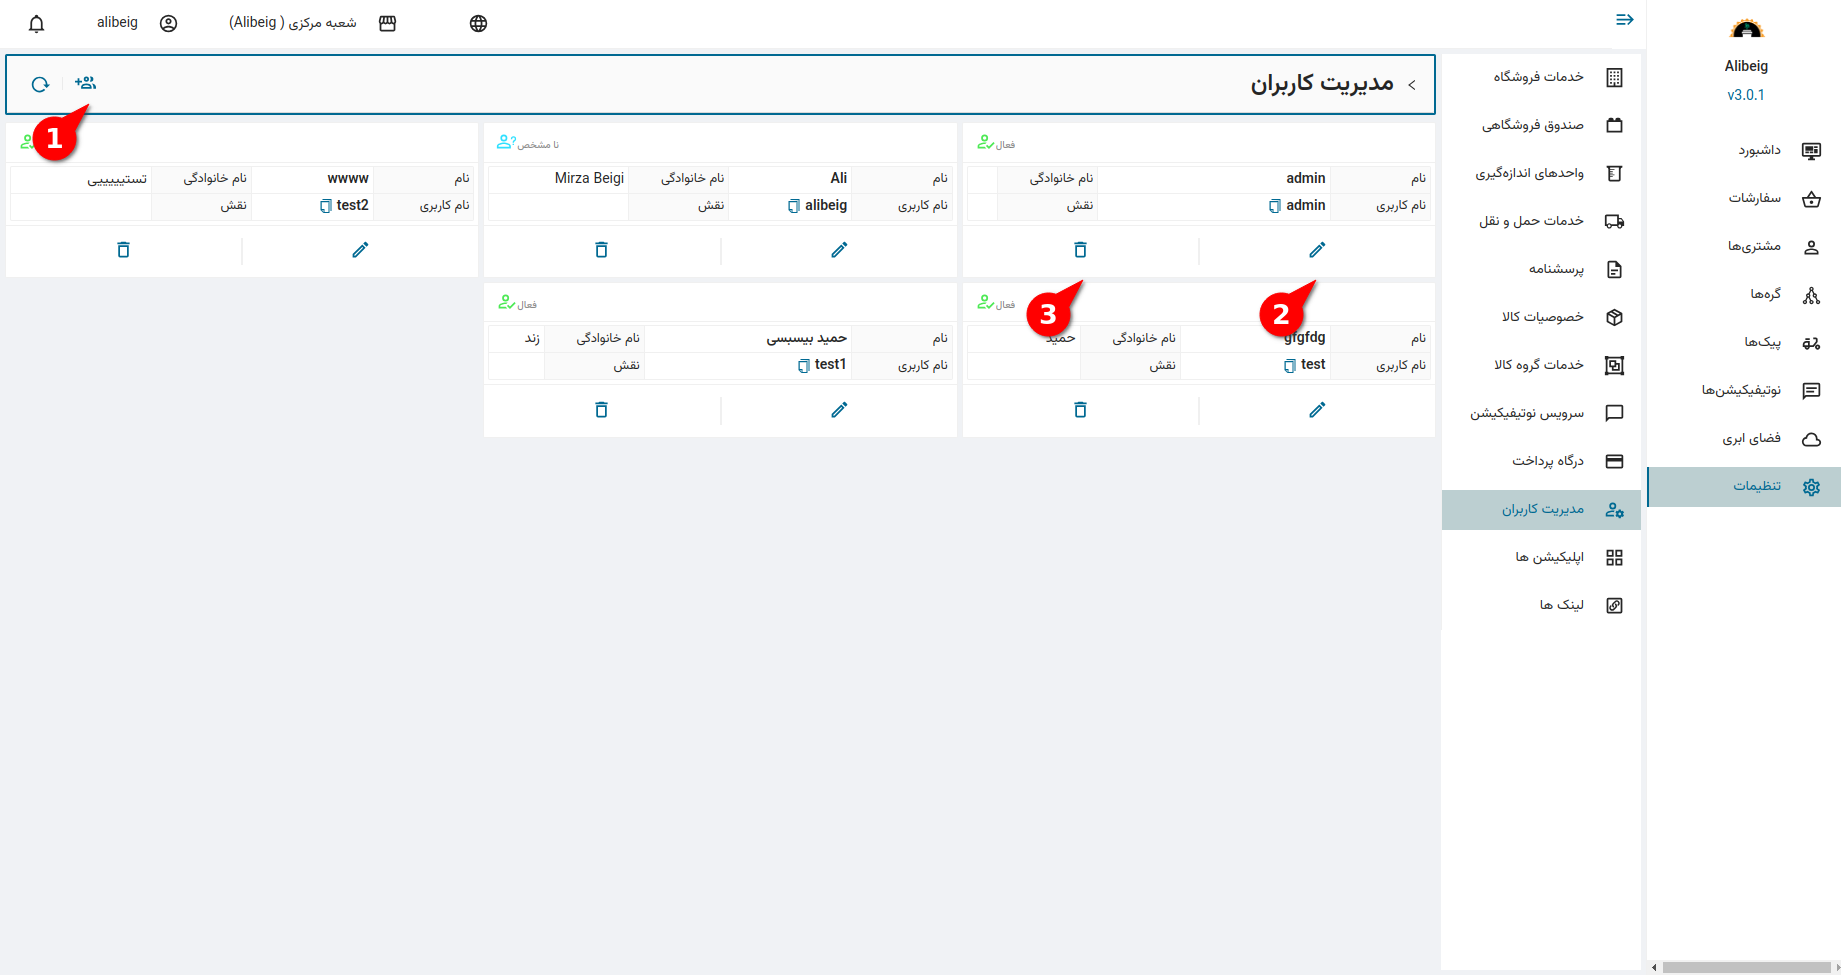Delete the alibeig user via trash icon
Image resolution: width=1841 pixels, height=975 pixels.
point(601,250)
